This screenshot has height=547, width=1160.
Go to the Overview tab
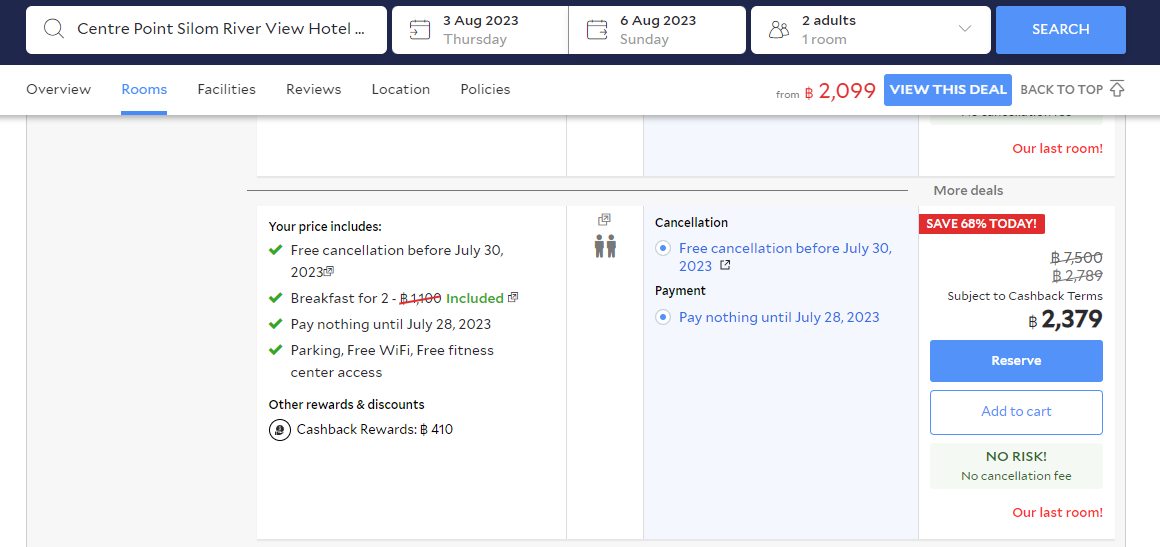pyautogui.click(x=58, y=90)
